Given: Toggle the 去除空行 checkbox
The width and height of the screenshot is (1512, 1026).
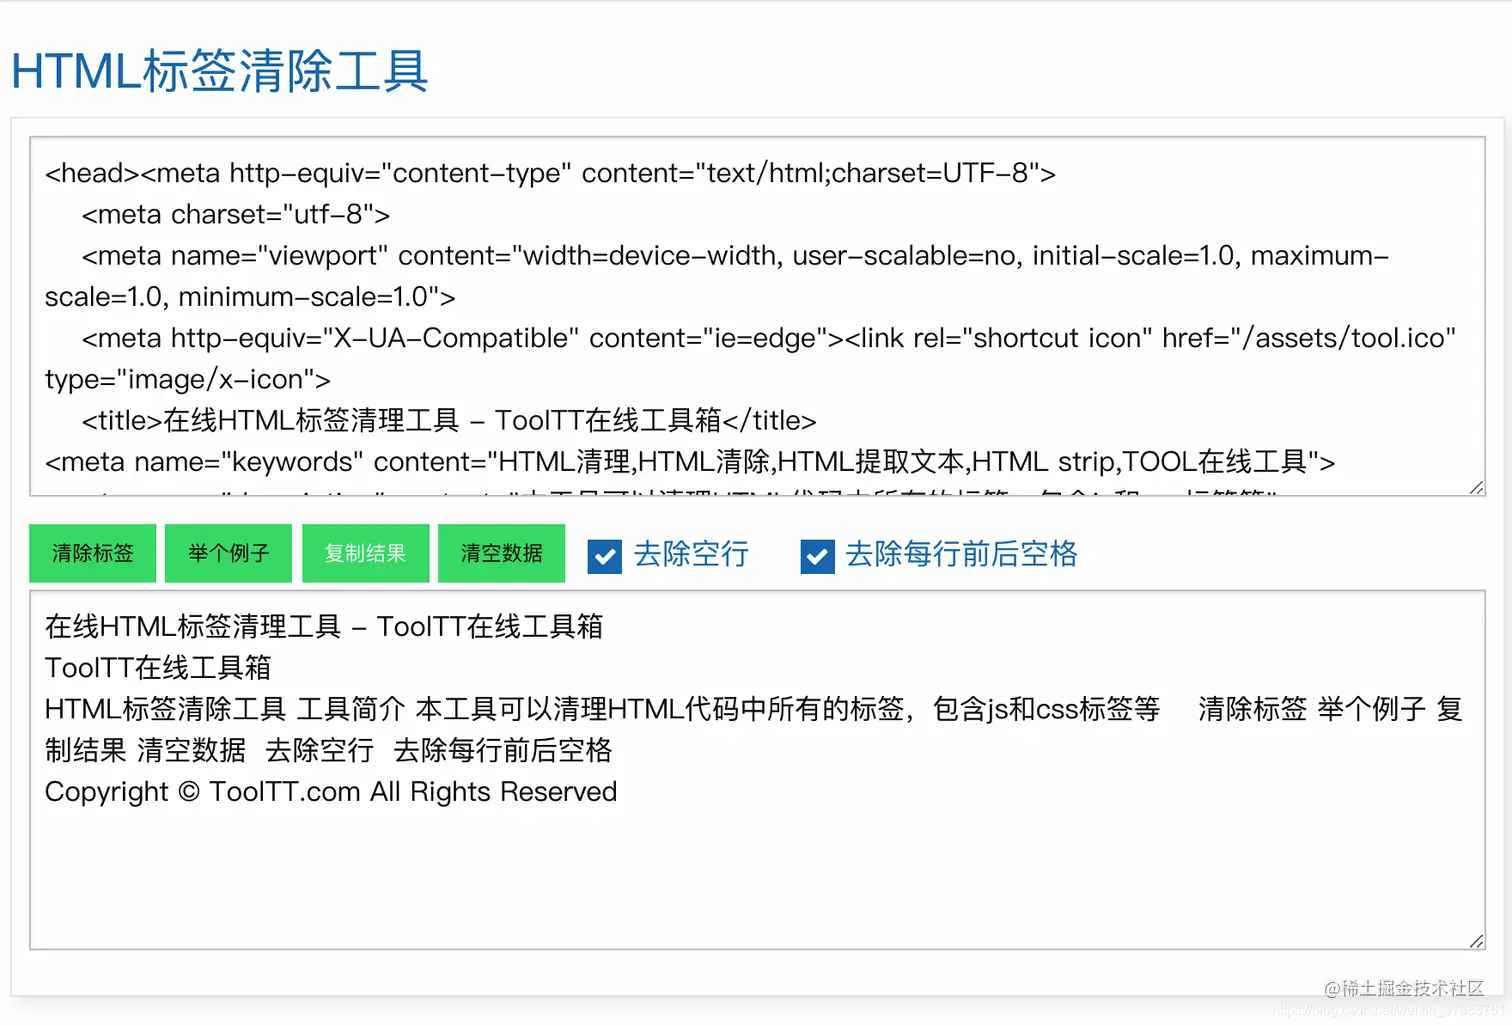Looking at the screenshot, I should coord(604,556).
